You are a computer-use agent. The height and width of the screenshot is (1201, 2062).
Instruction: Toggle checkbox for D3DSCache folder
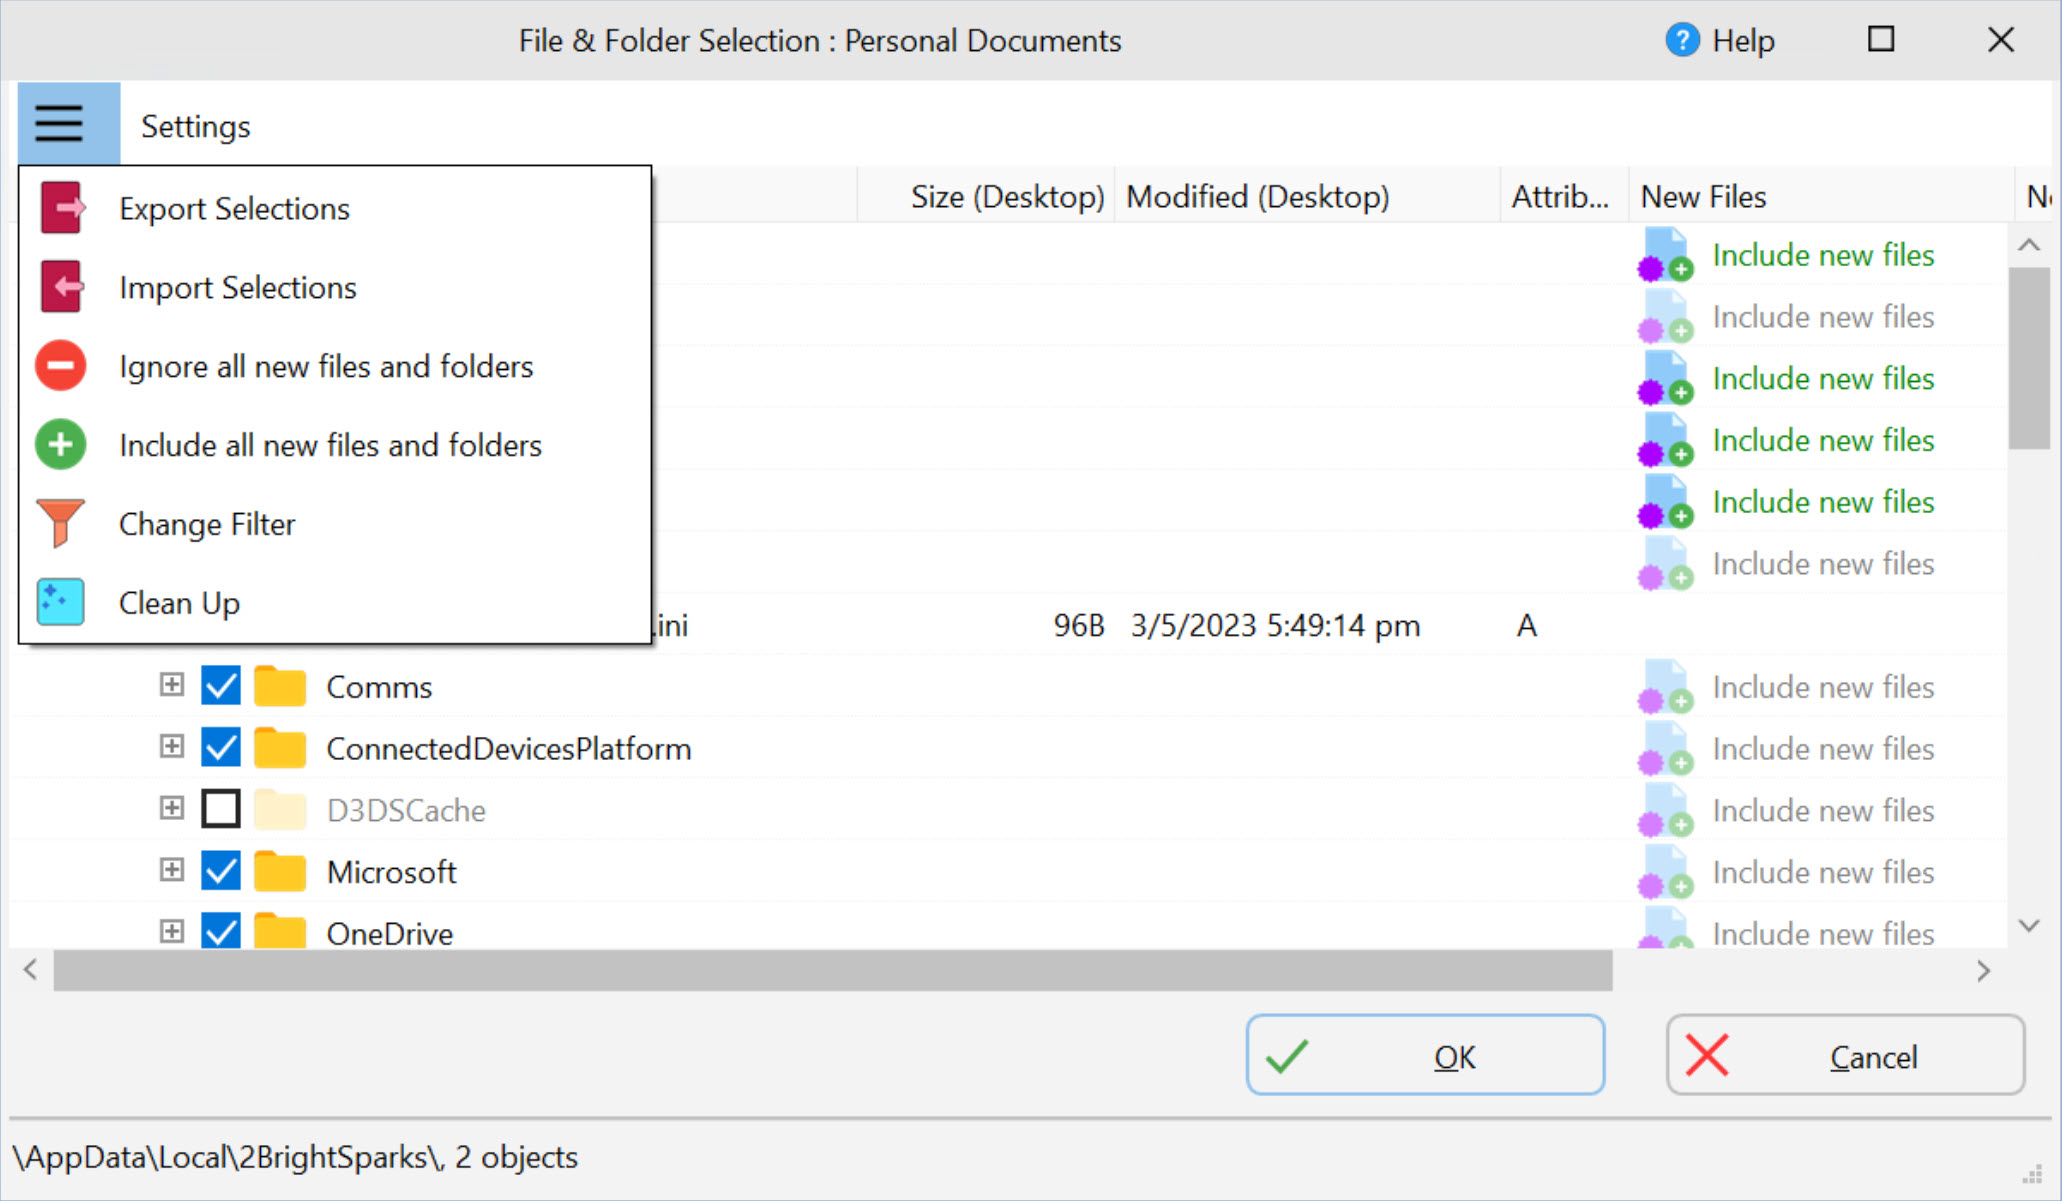coord(221,809)
